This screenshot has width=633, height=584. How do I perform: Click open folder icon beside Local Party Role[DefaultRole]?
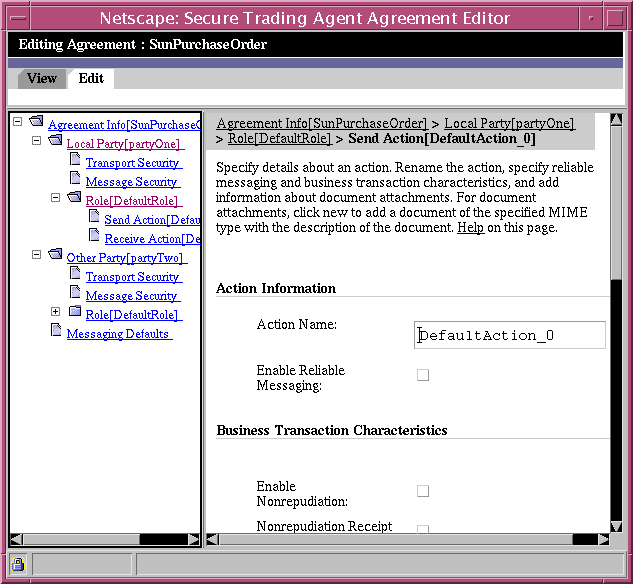(x=74, y=197)
